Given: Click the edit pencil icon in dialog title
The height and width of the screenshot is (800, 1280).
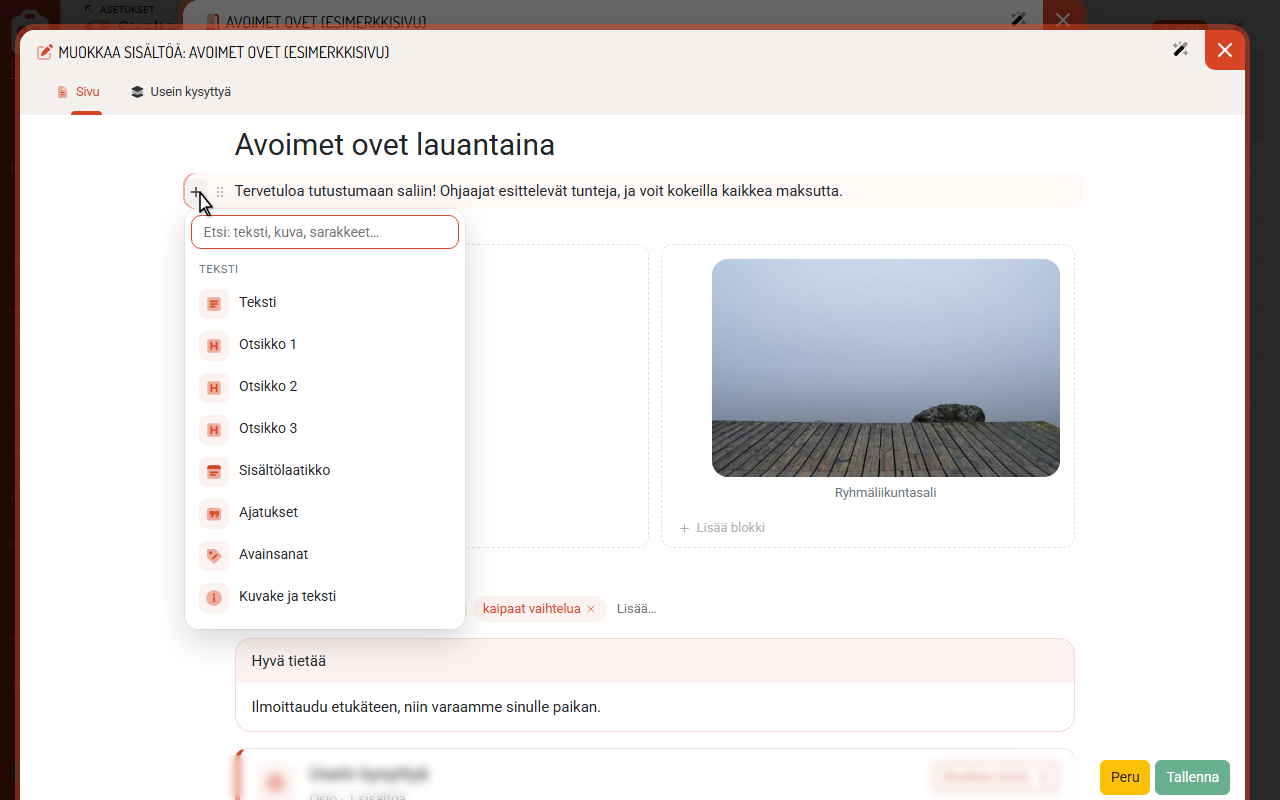Looking at the screenshot, I should coord(45,52).
